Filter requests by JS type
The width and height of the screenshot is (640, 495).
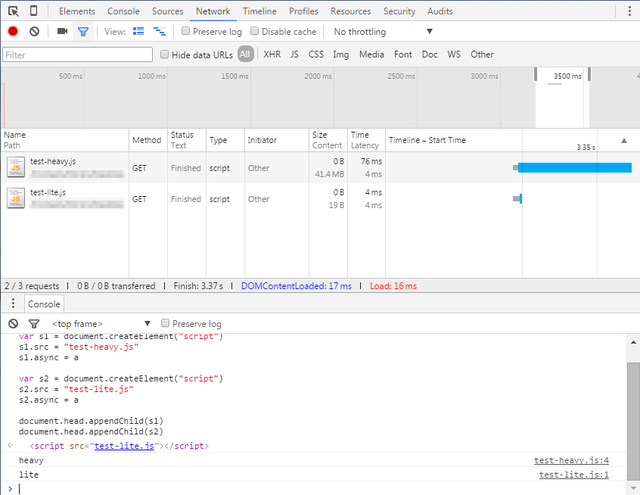294,54
